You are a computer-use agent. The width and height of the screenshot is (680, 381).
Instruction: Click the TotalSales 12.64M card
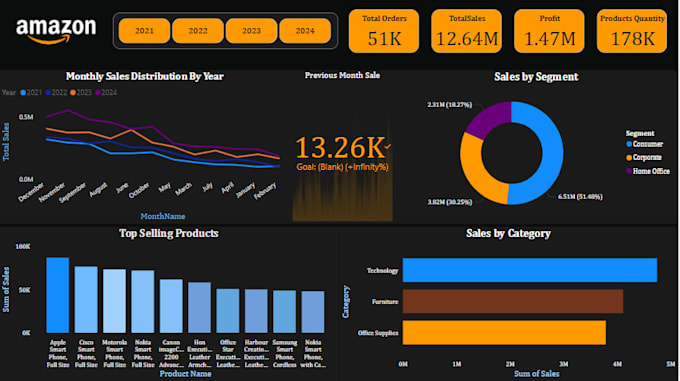tap(467, 31)
